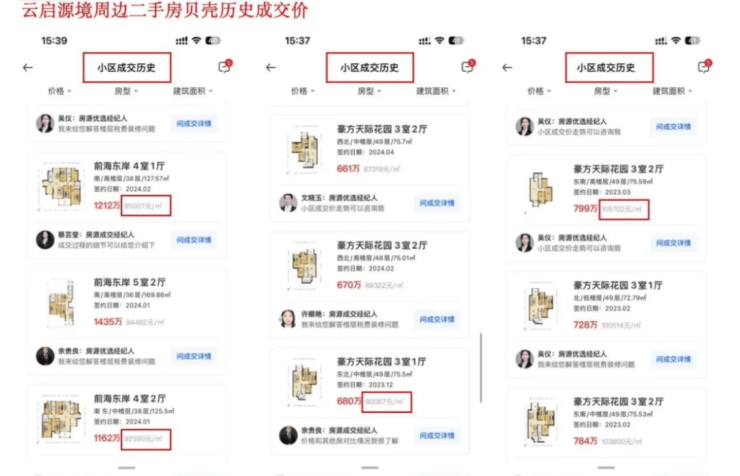
Task: Click 问成交详情 button under 1435万 listing
Action: click(x=194, y=356)
